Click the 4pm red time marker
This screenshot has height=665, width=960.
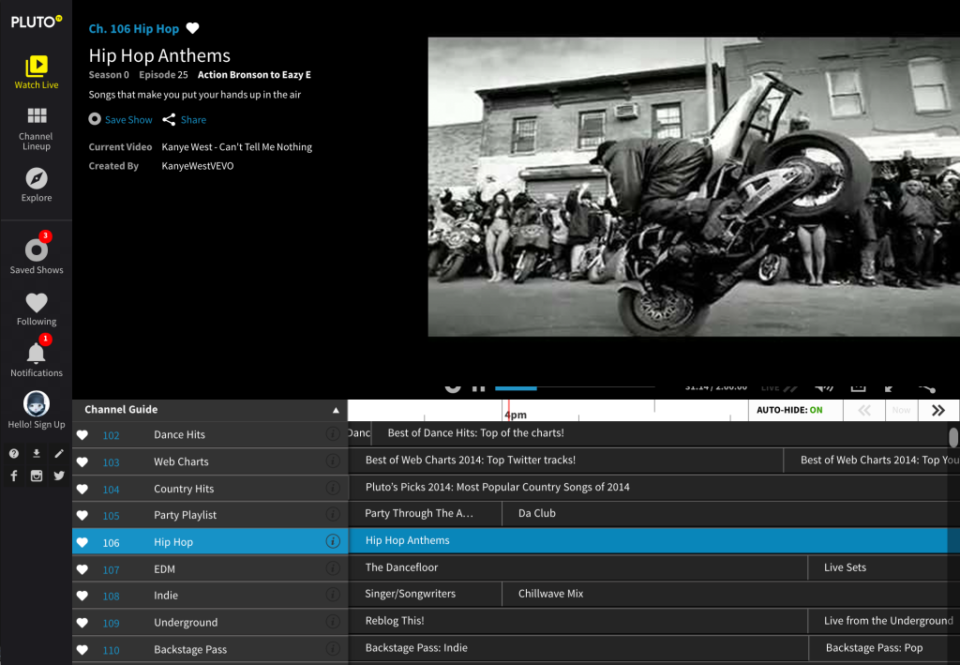pos(508,410)
